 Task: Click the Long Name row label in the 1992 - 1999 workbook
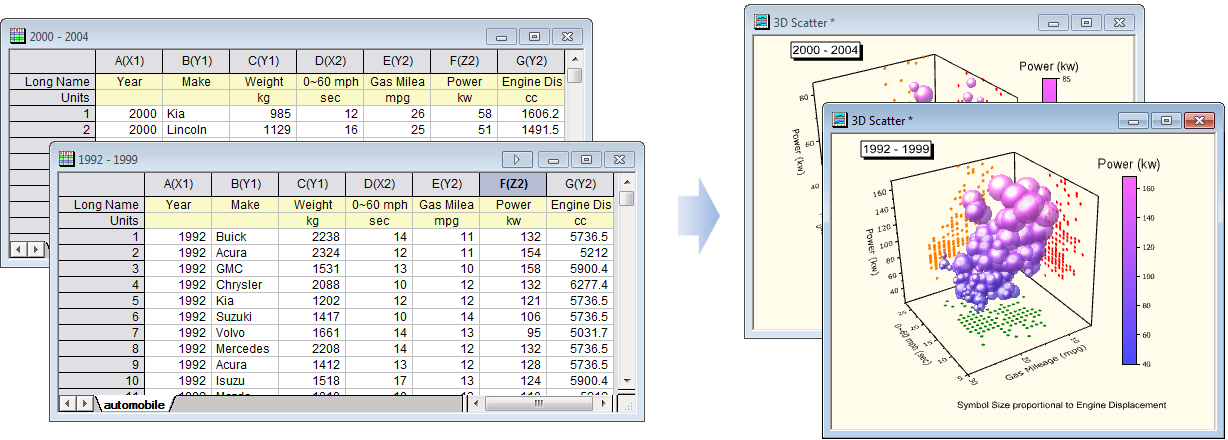point(102,204)
